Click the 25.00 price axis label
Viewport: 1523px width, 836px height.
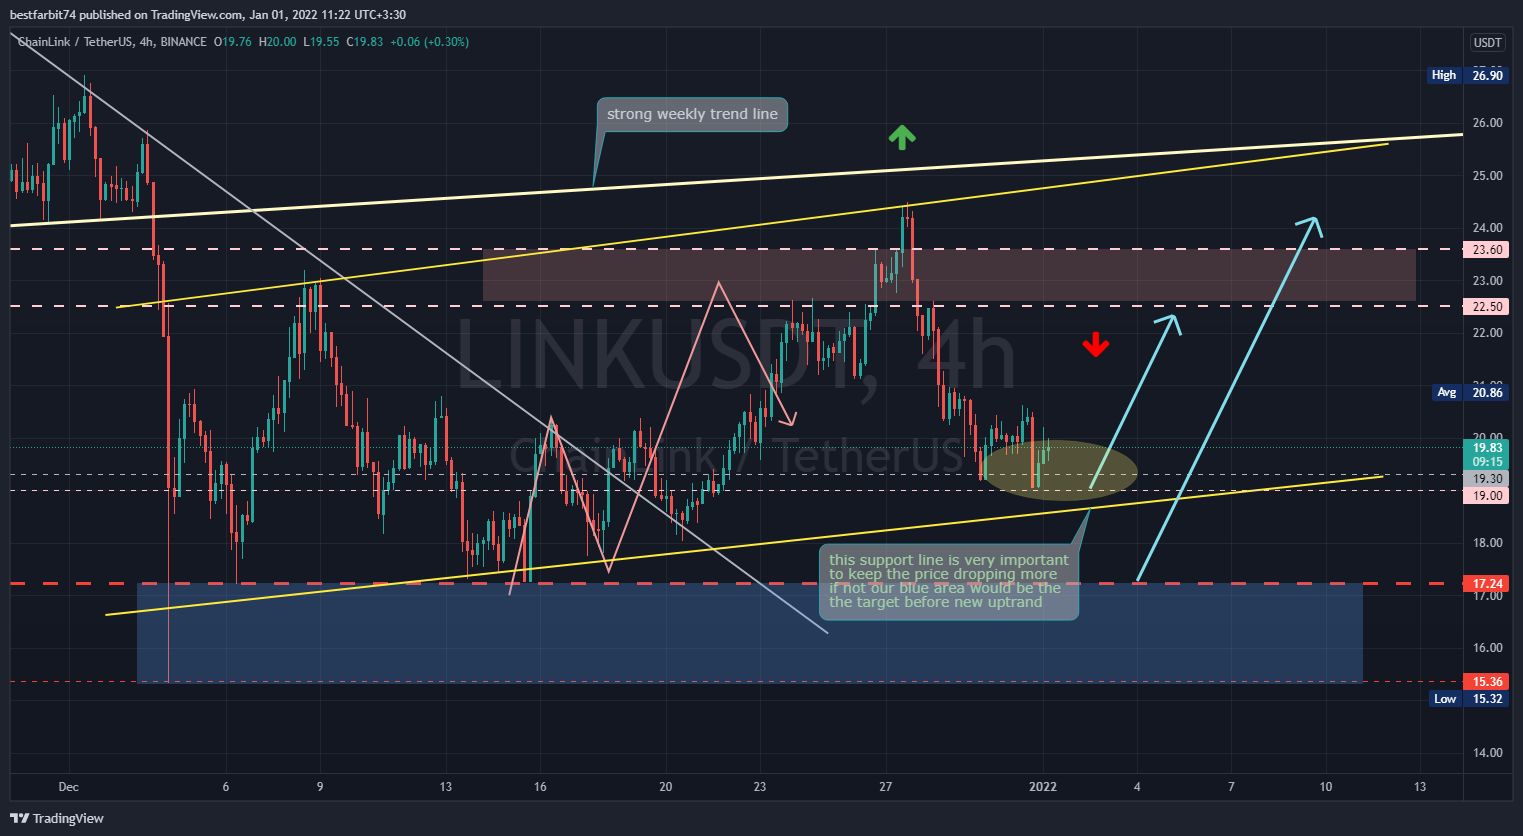point(1487,176)
